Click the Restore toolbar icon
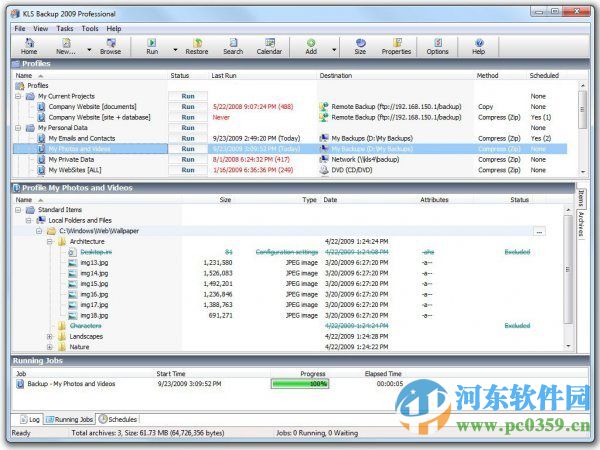 197,46
